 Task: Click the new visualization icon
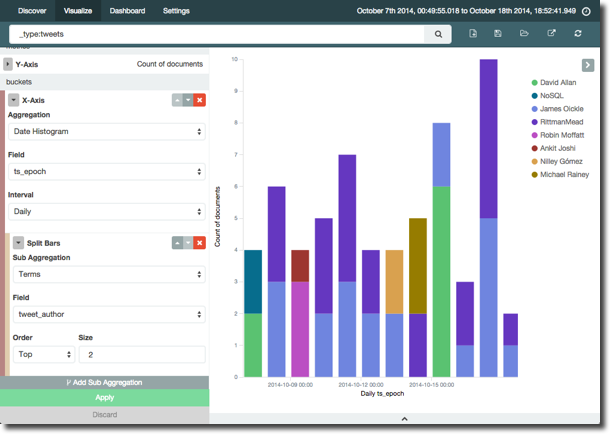click(x=473, y=34)
